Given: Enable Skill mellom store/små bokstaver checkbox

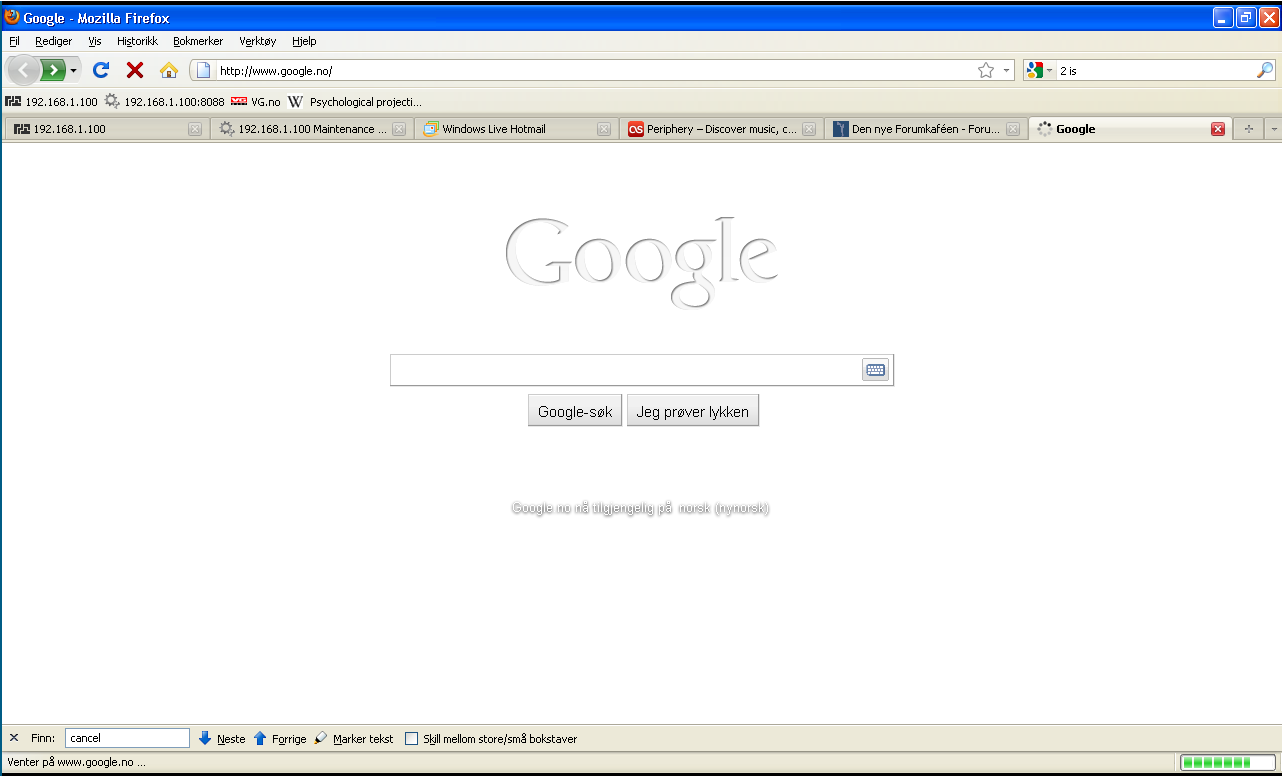Looking at the screenshot, I should (x=411, y=739).
